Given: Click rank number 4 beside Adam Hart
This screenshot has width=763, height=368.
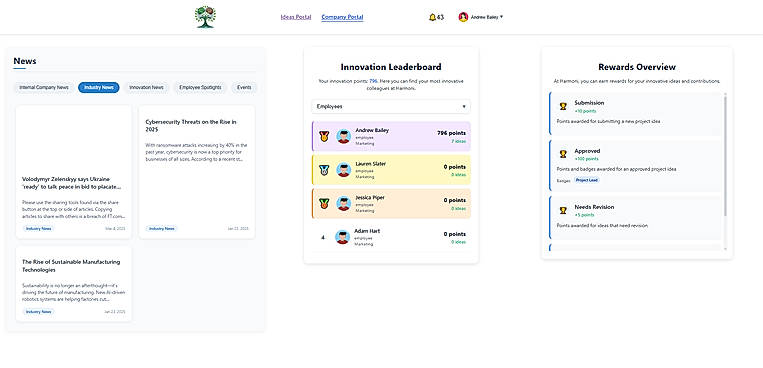Looking at the screenshot, I should [x=323, y=238].
